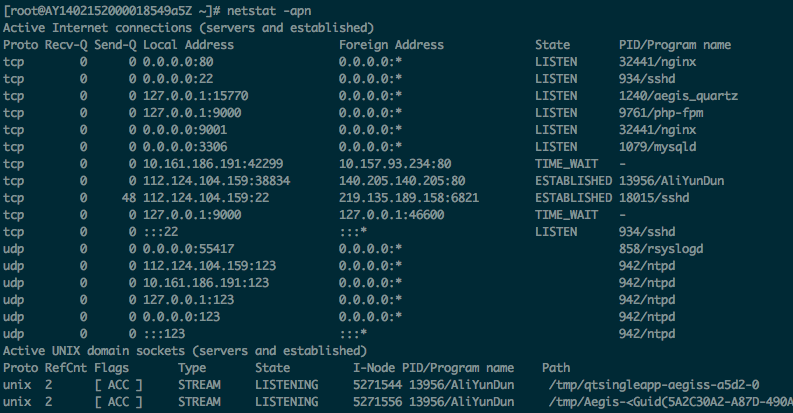Select the 1240/aegis_quartz program entry
The image size is (793, 413).
678,98
